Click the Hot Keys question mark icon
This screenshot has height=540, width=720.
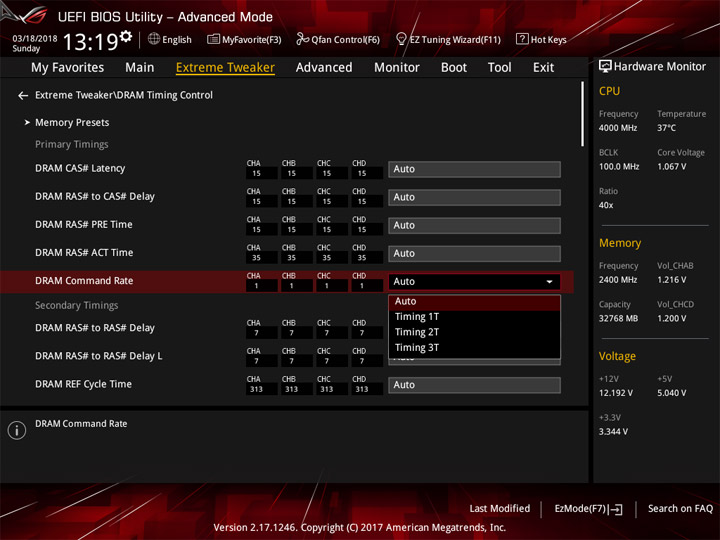[522, 39]
